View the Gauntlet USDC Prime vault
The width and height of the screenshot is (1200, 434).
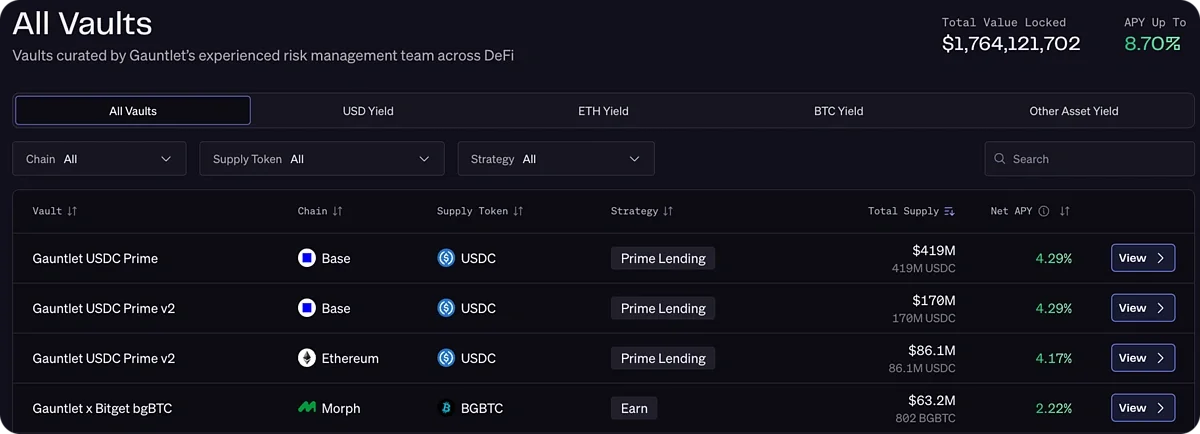pyautogui.click(x=1143, y=258)
